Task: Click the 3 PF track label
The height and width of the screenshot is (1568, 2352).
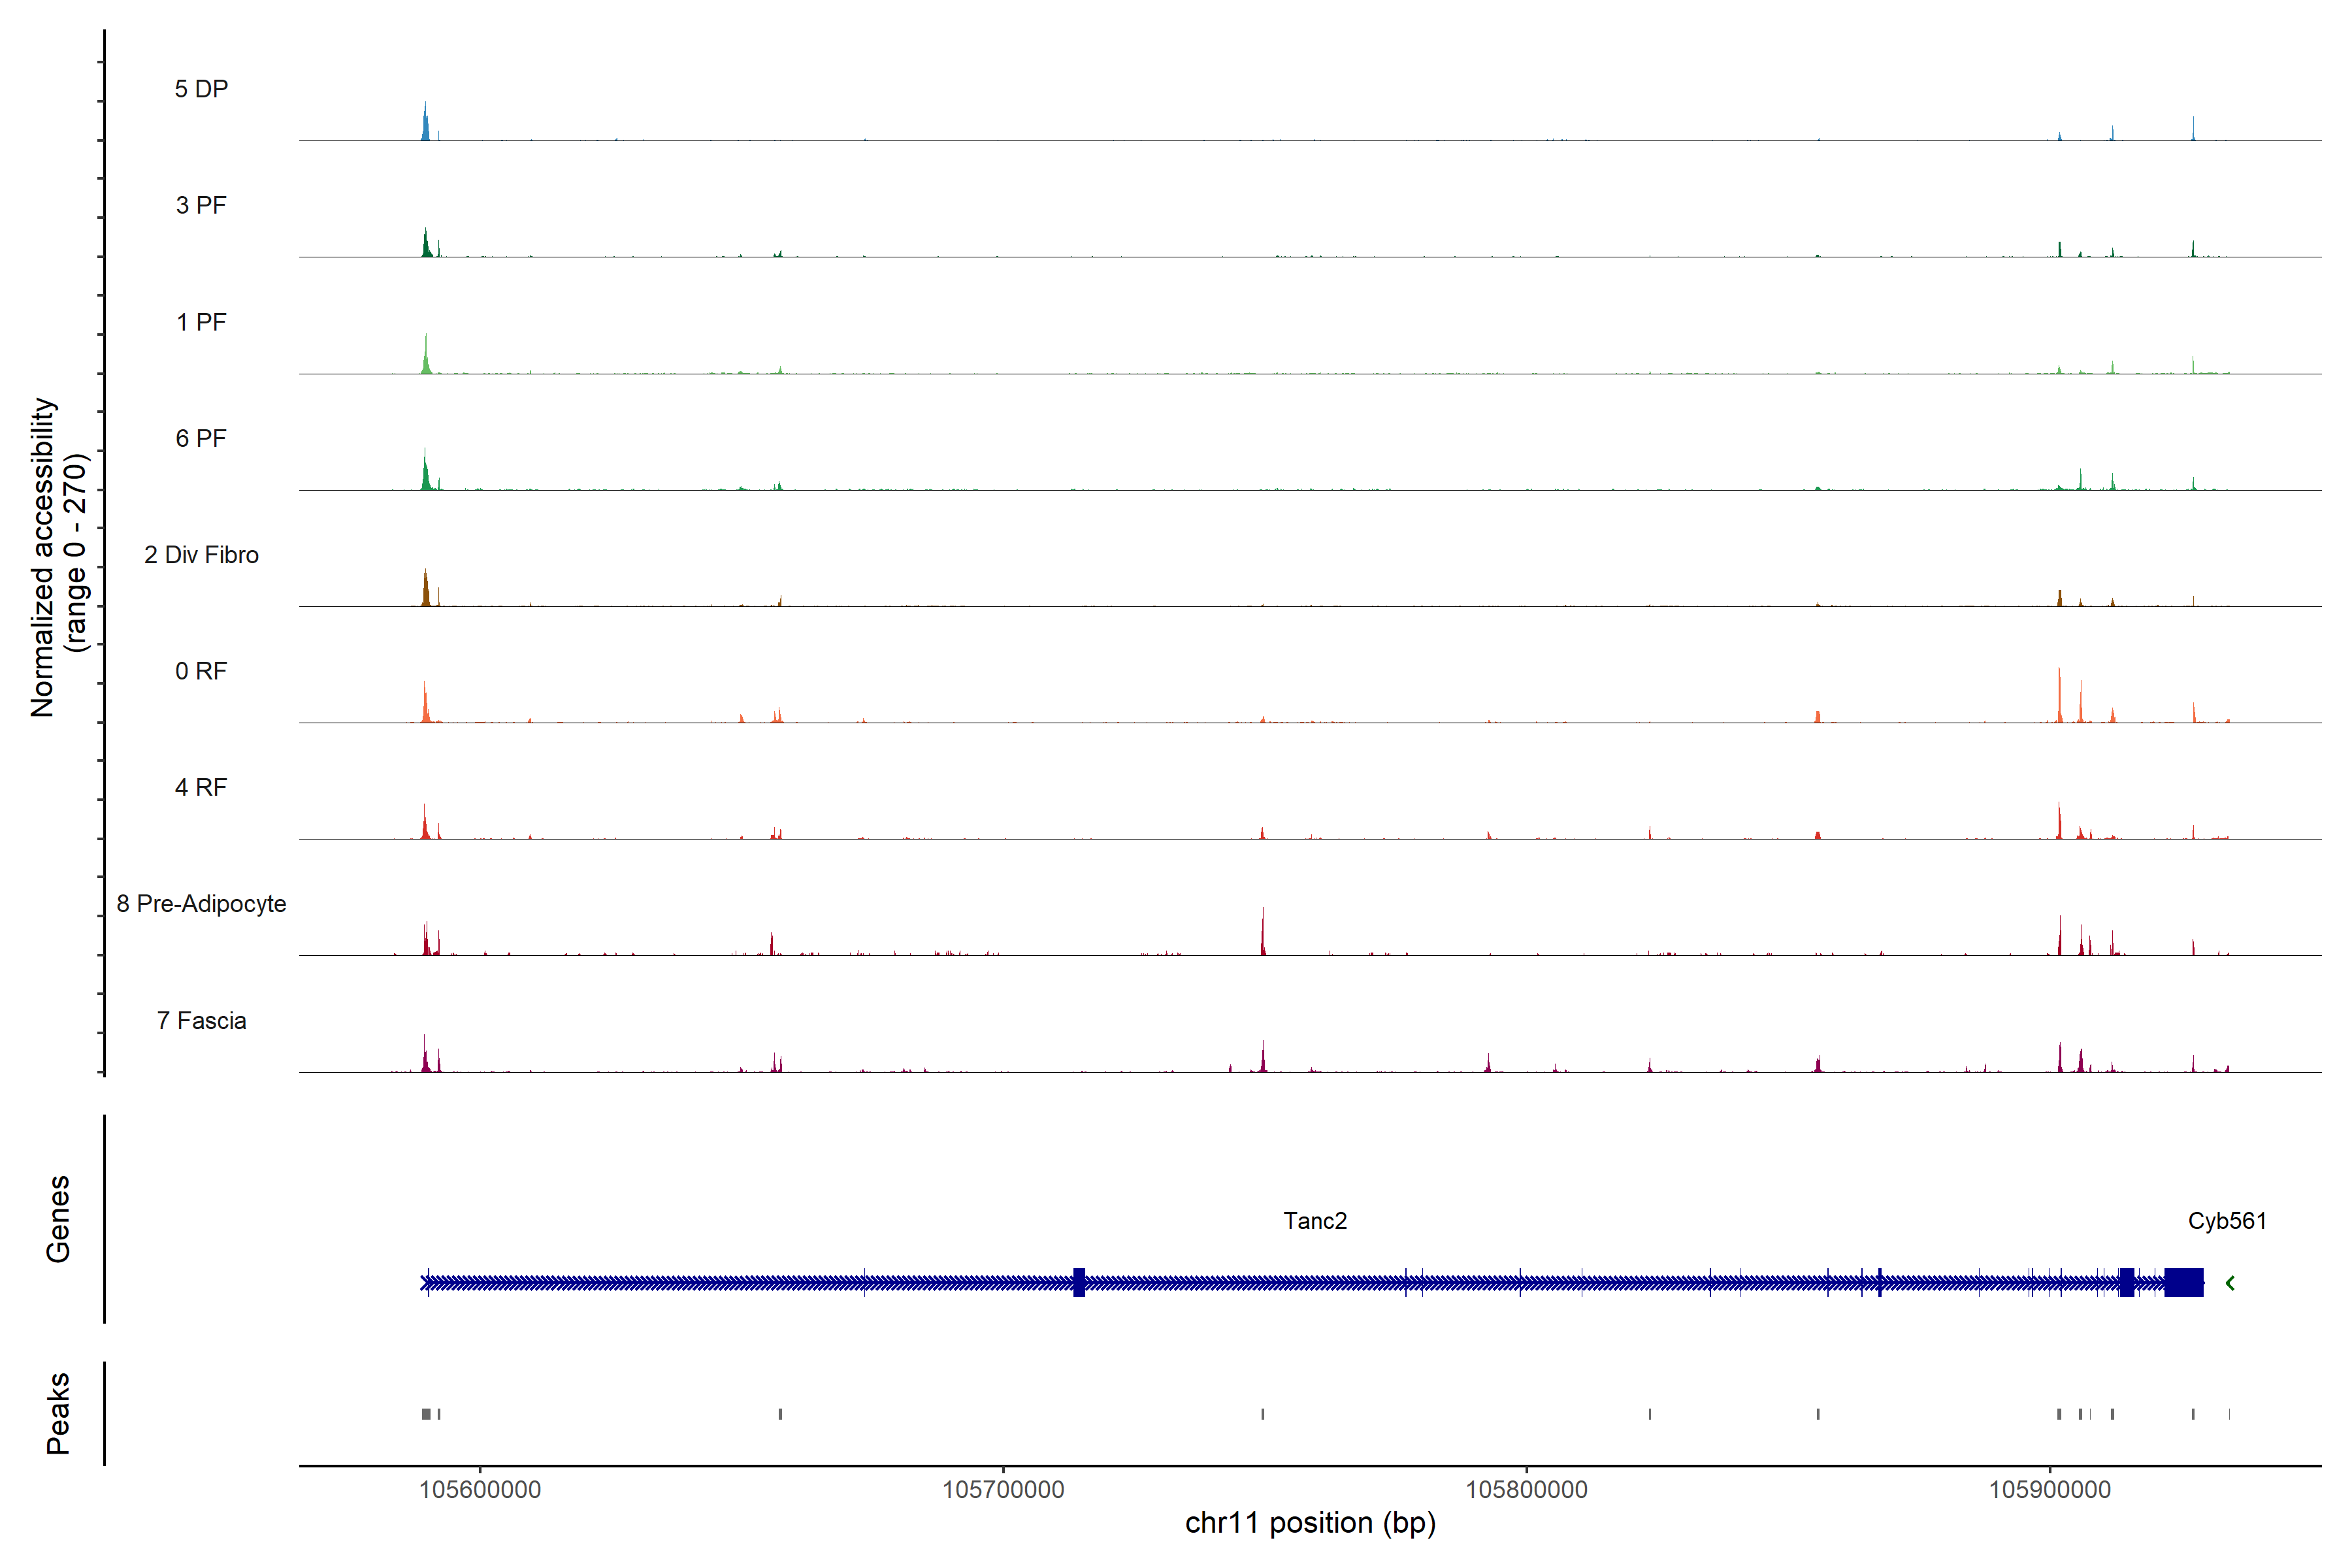Action: tap(201, 205)
